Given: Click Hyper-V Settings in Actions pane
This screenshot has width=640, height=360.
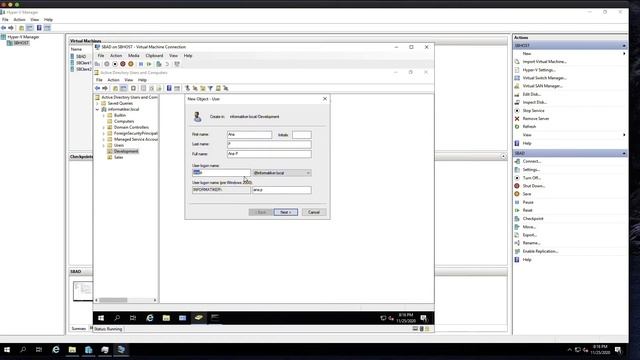Looking at the screenshot, I should pos(539,70).
